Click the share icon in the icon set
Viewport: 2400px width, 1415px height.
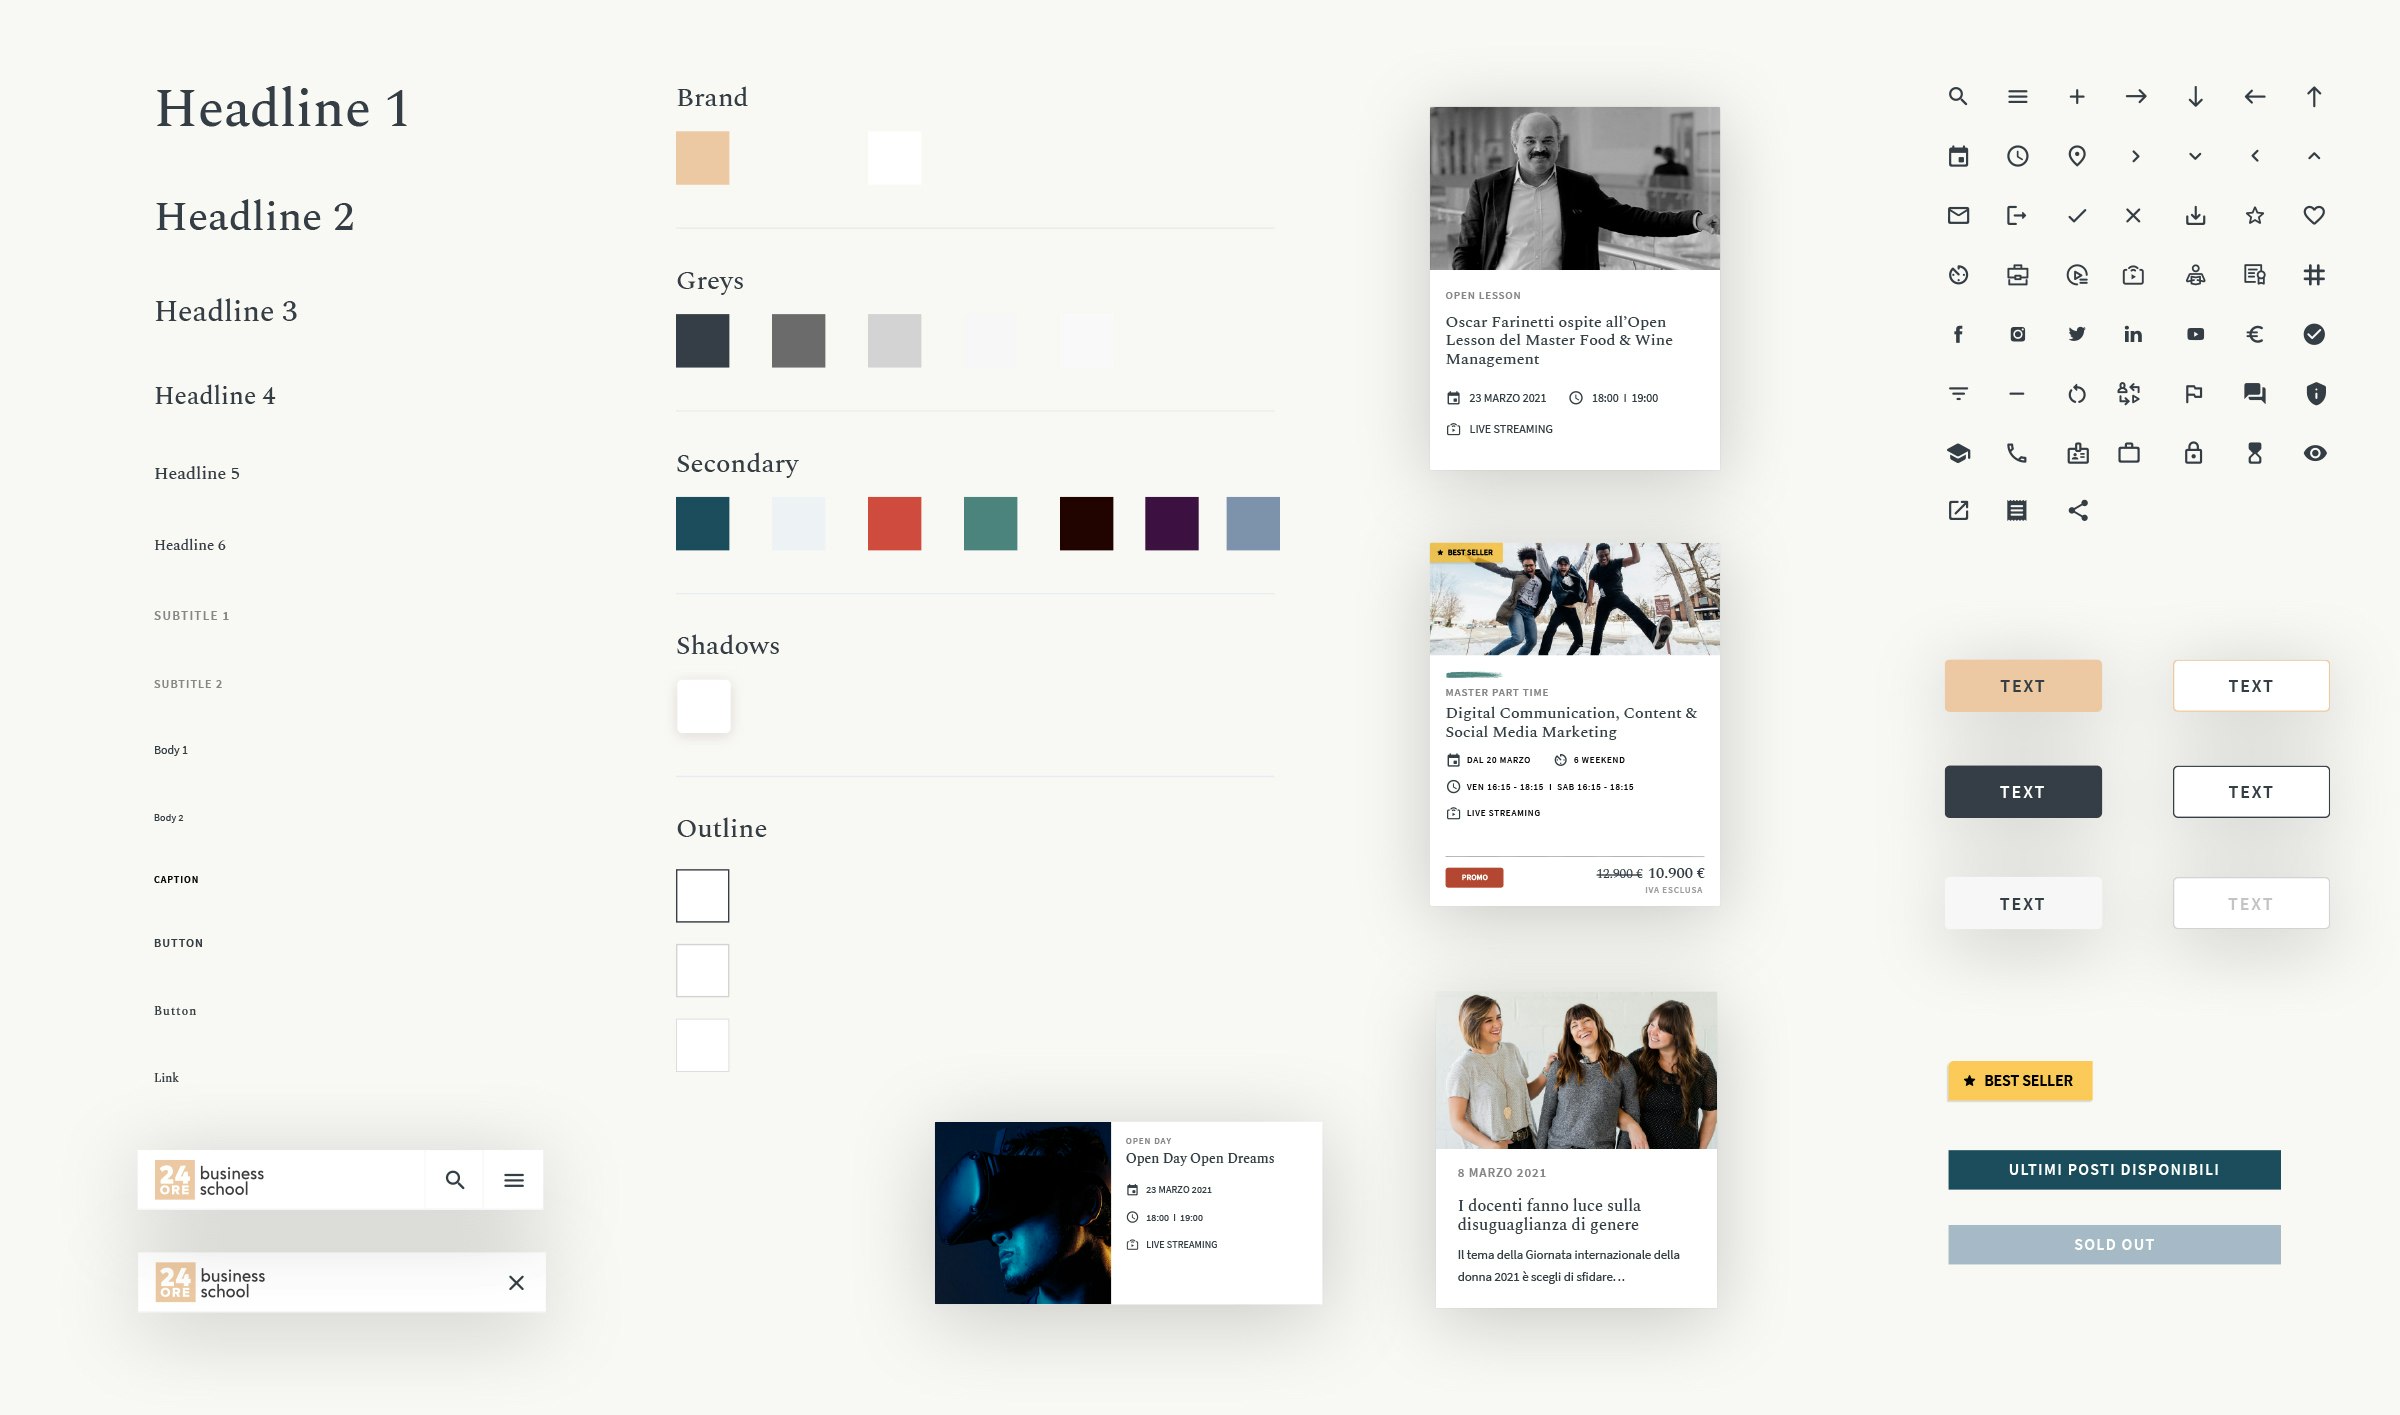pos(2076,511)
